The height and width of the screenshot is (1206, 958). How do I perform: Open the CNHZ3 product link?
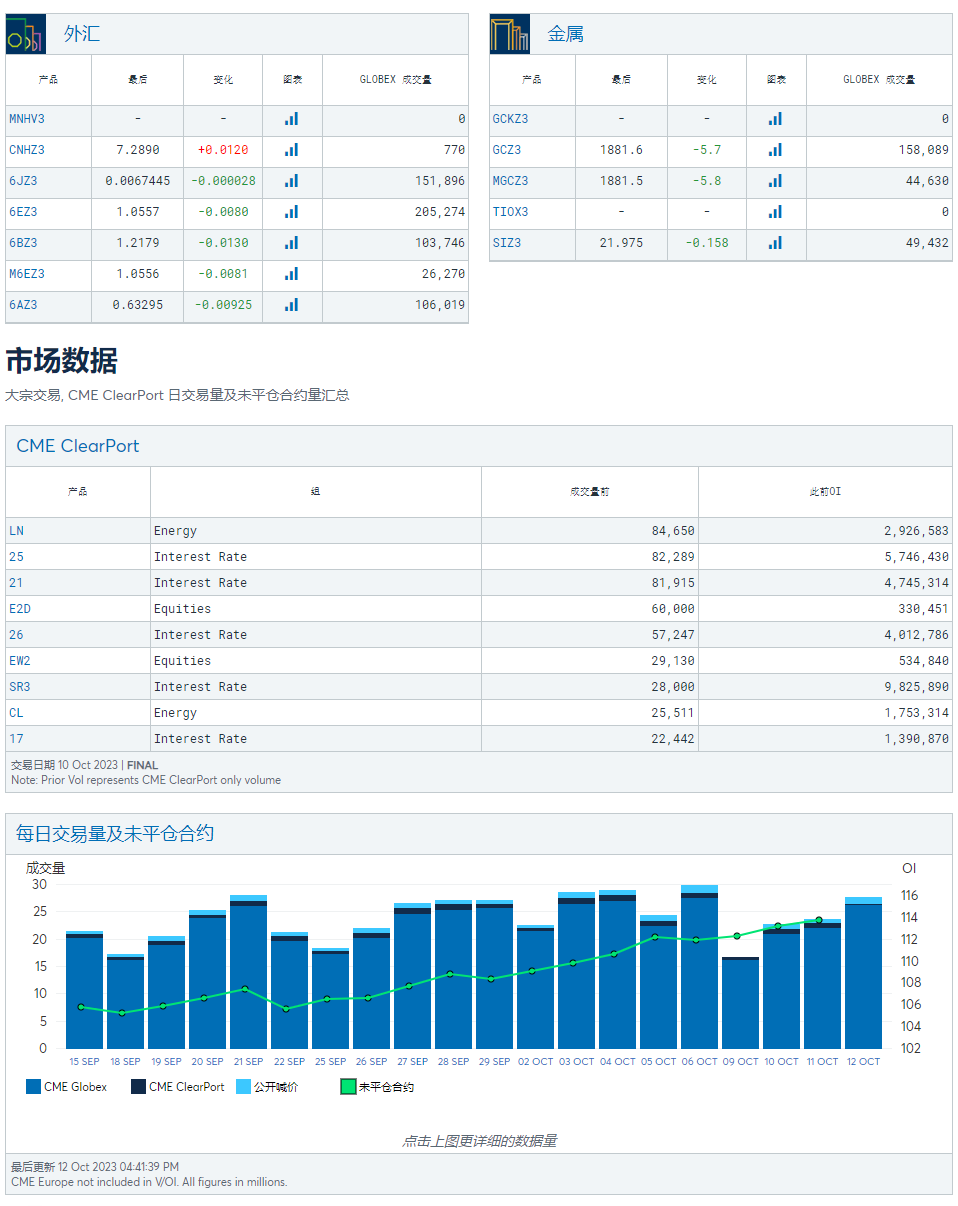pos(27,150)
